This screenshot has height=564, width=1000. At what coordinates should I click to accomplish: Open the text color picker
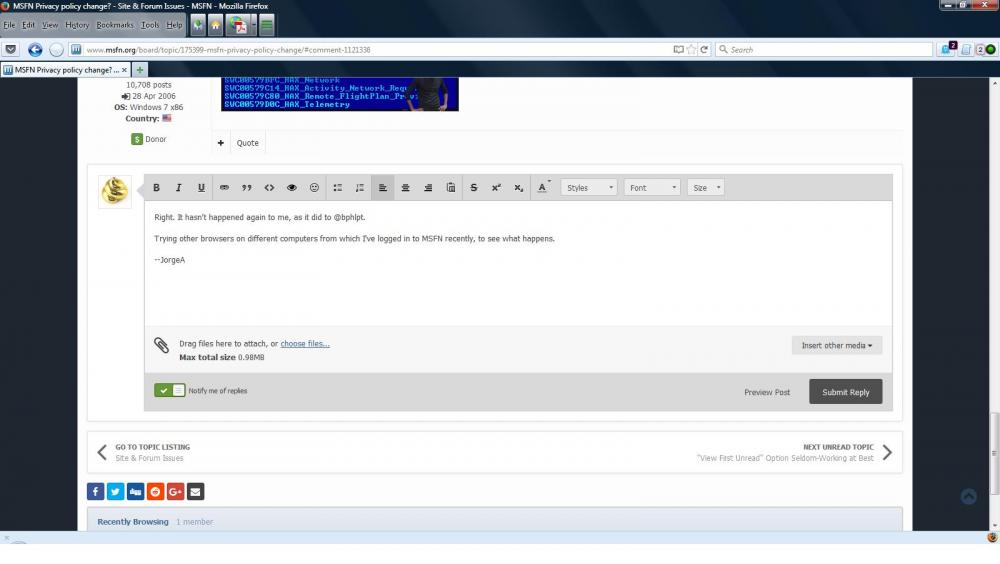pos(543,188)
